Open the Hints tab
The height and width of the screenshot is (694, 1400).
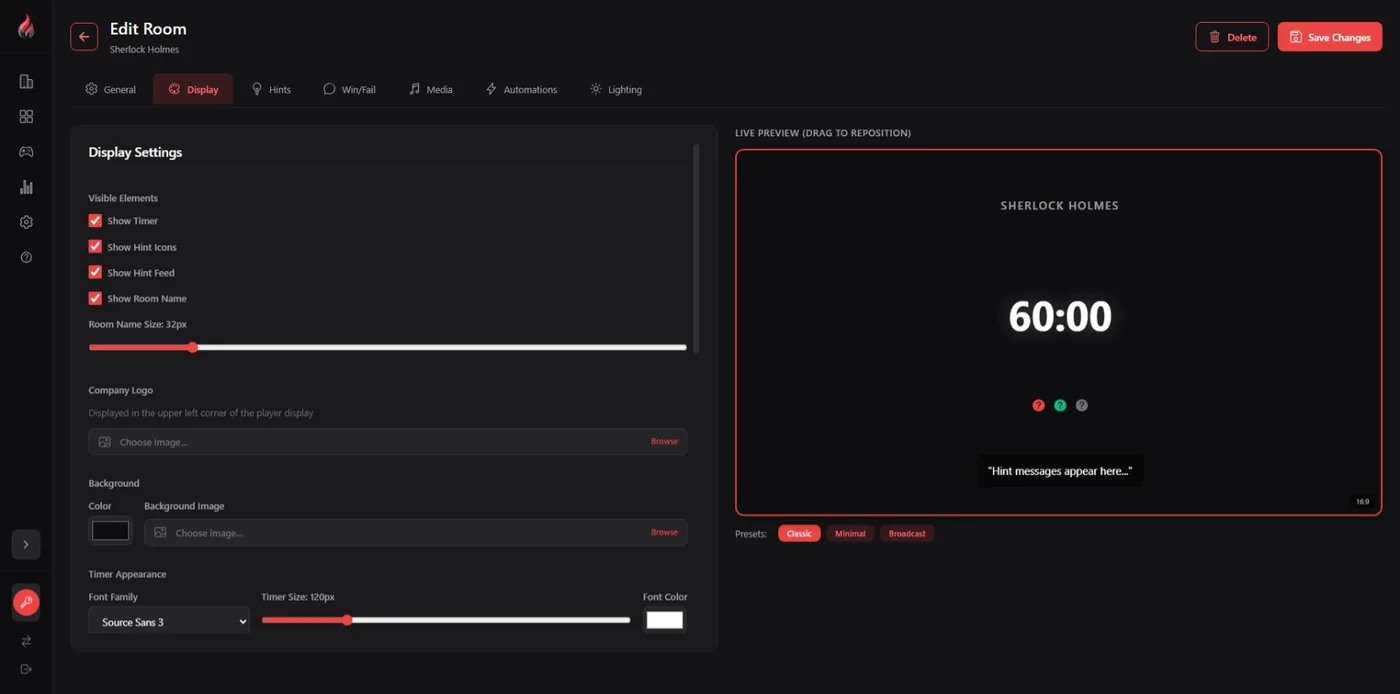tap(271, 89)
